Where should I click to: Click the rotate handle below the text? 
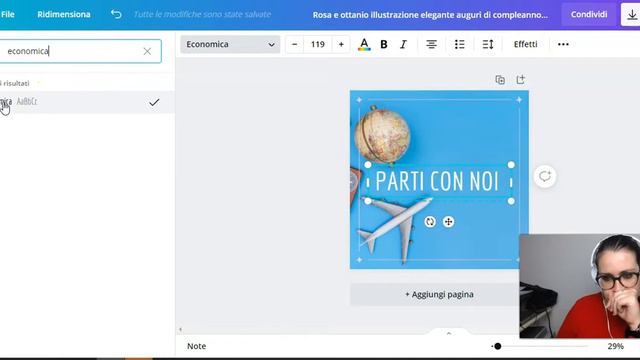tap(430, 222)
